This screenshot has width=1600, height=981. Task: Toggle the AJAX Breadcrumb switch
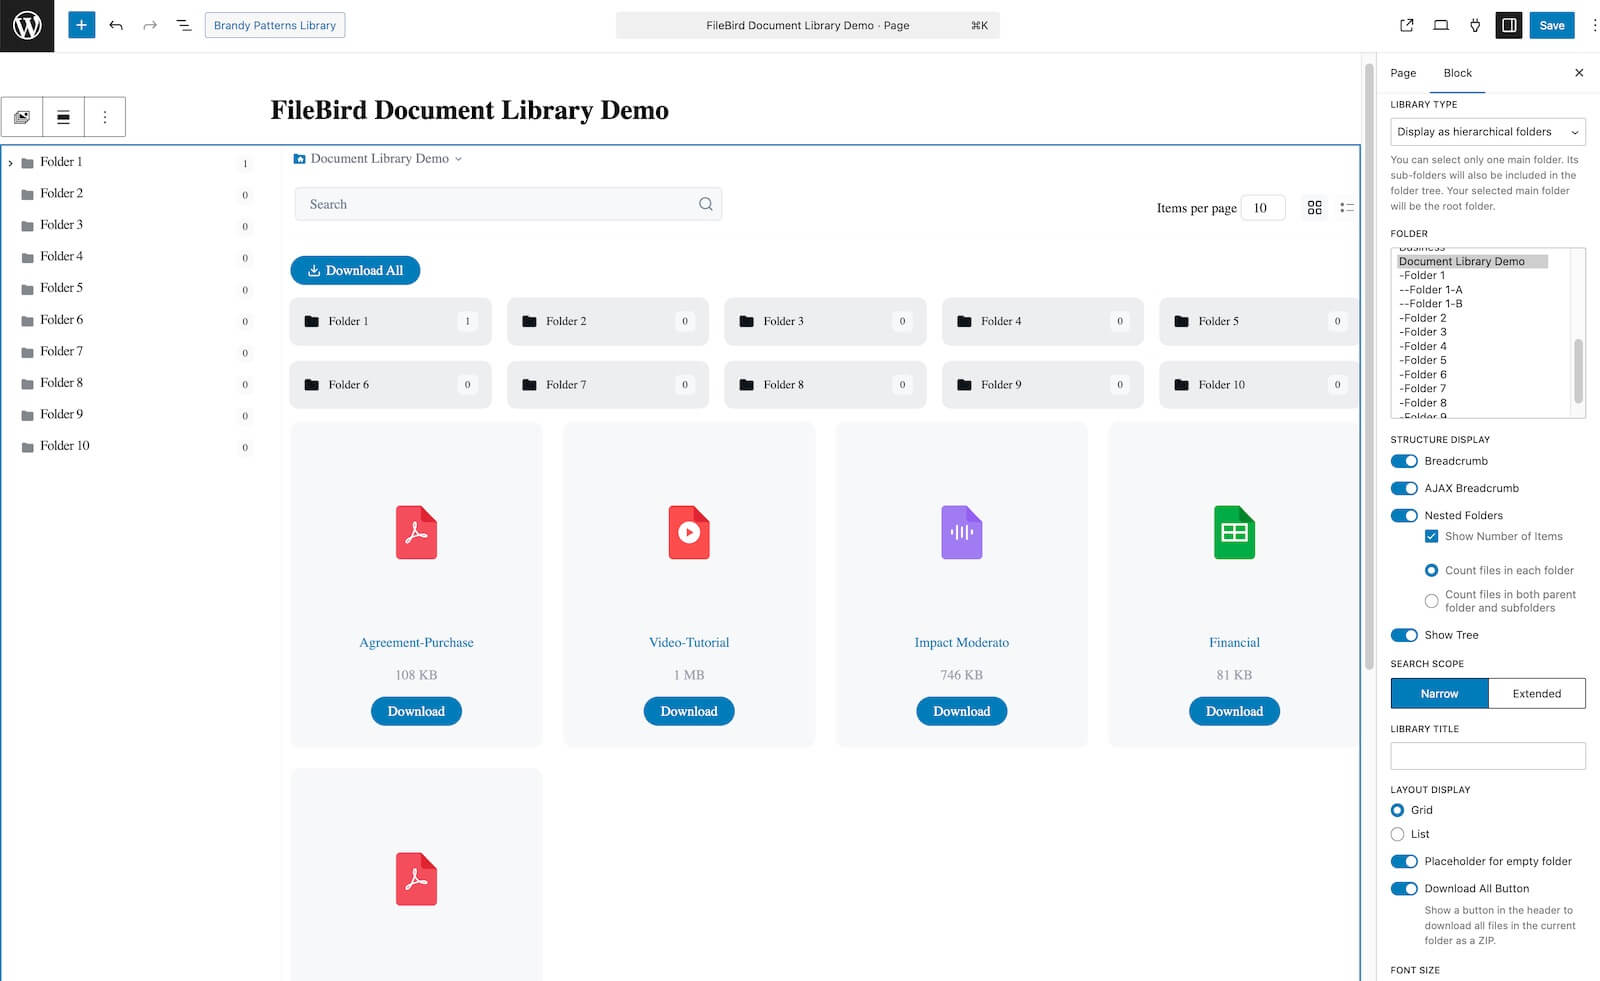[1404, 488]
